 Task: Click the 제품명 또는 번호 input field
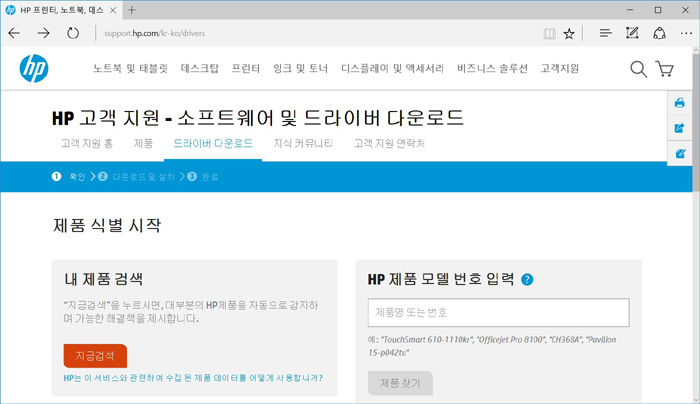click(x=499, y=312)
